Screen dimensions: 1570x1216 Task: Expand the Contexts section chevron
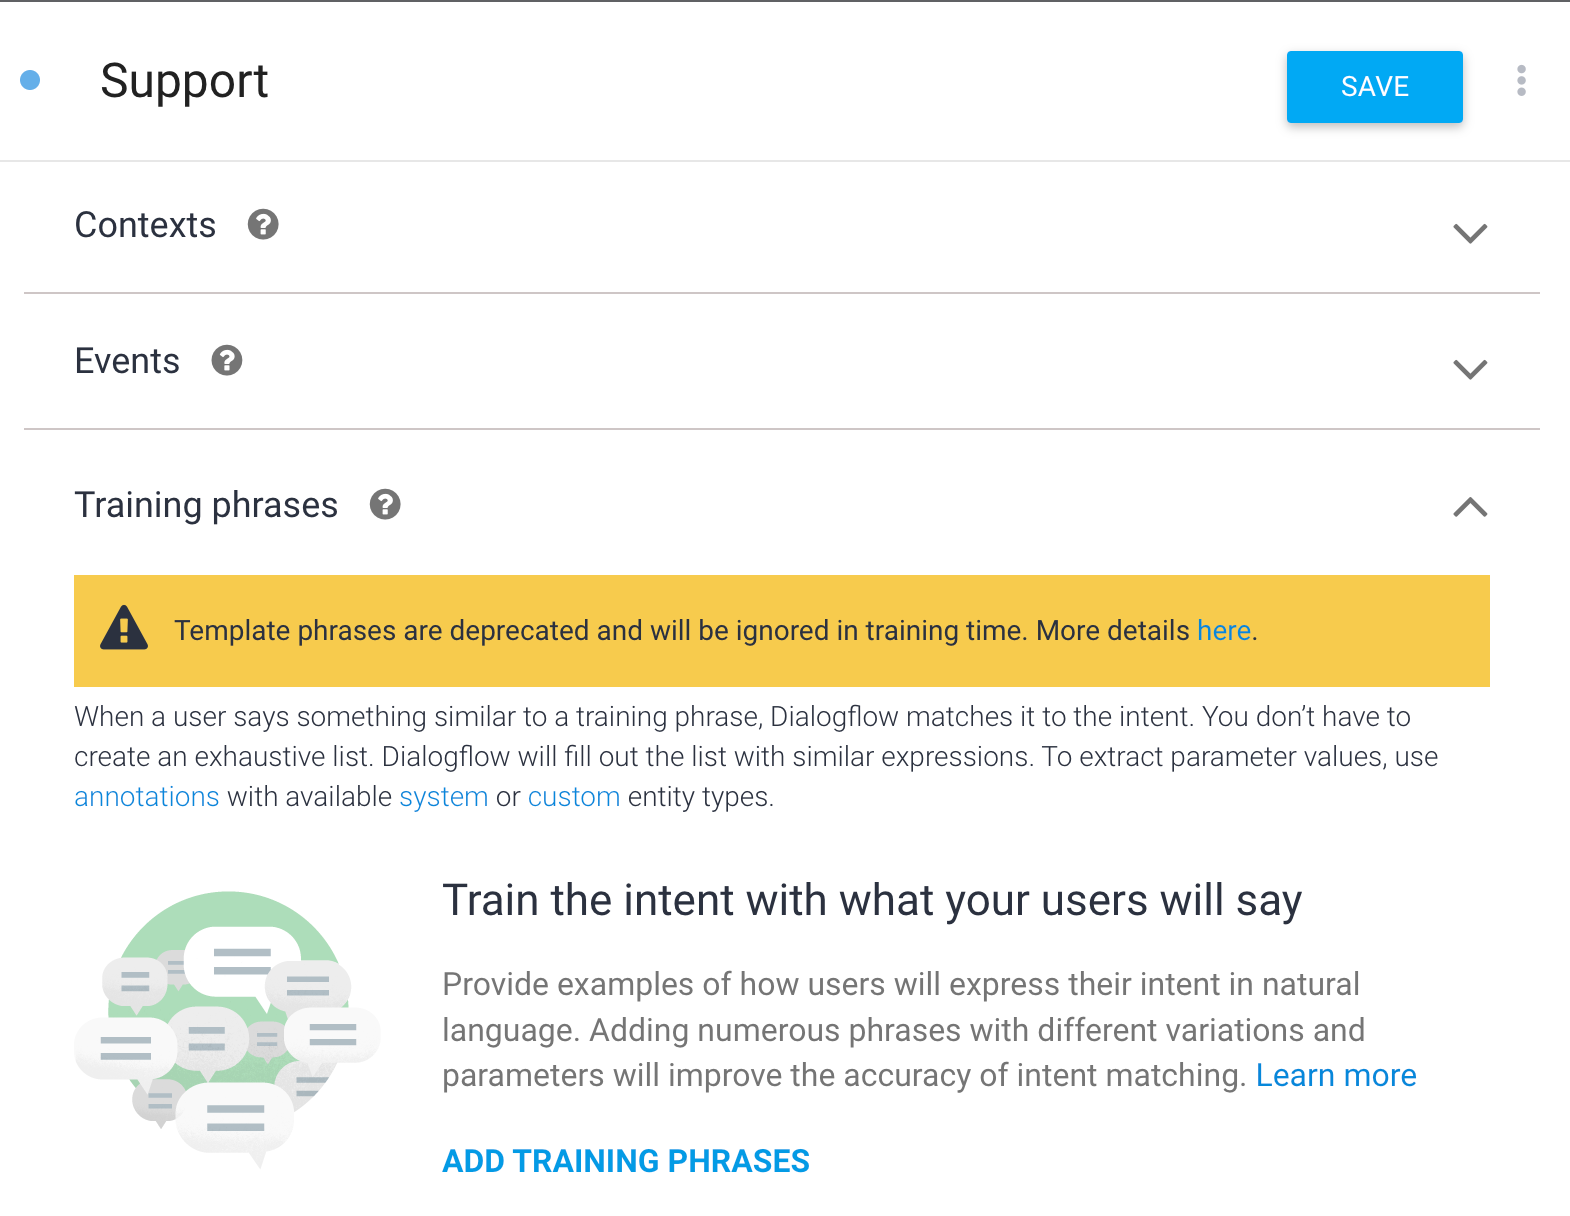[1470, 233]
